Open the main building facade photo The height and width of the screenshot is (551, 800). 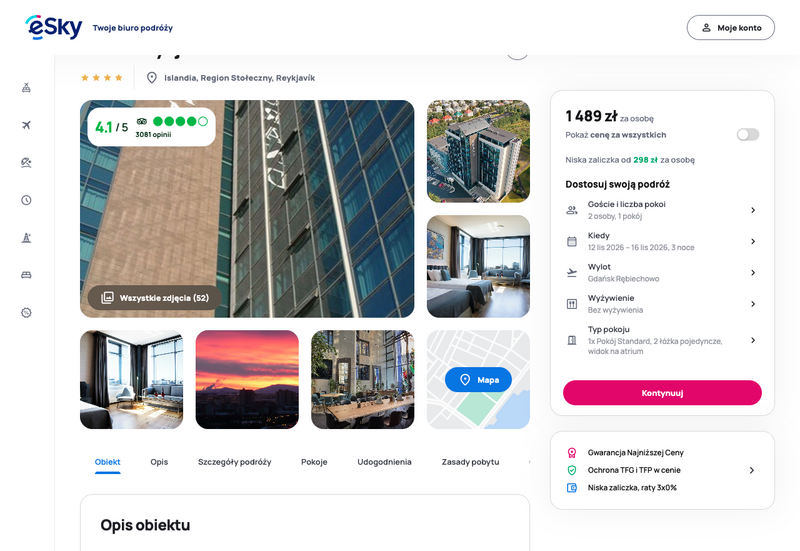point(247,209)
